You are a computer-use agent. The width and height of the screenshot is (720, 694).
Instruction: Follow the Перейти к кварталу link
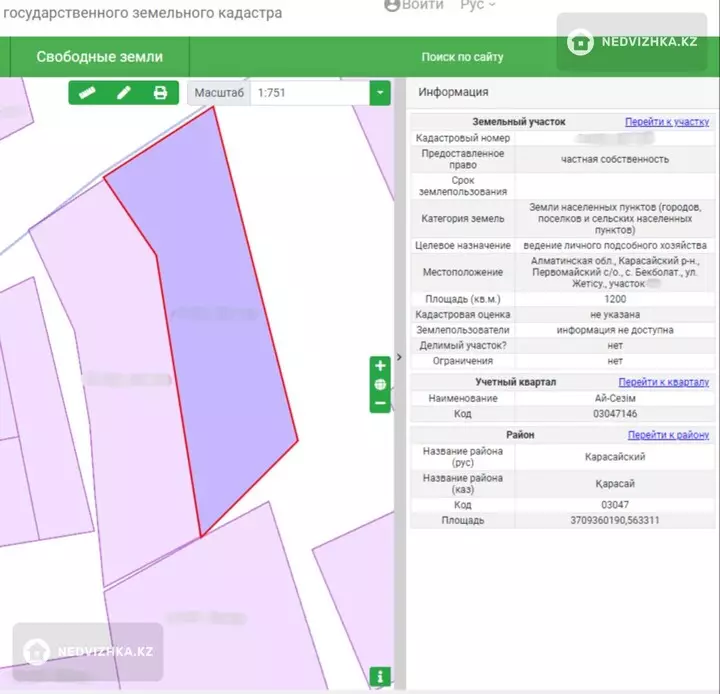coord(664,382)
